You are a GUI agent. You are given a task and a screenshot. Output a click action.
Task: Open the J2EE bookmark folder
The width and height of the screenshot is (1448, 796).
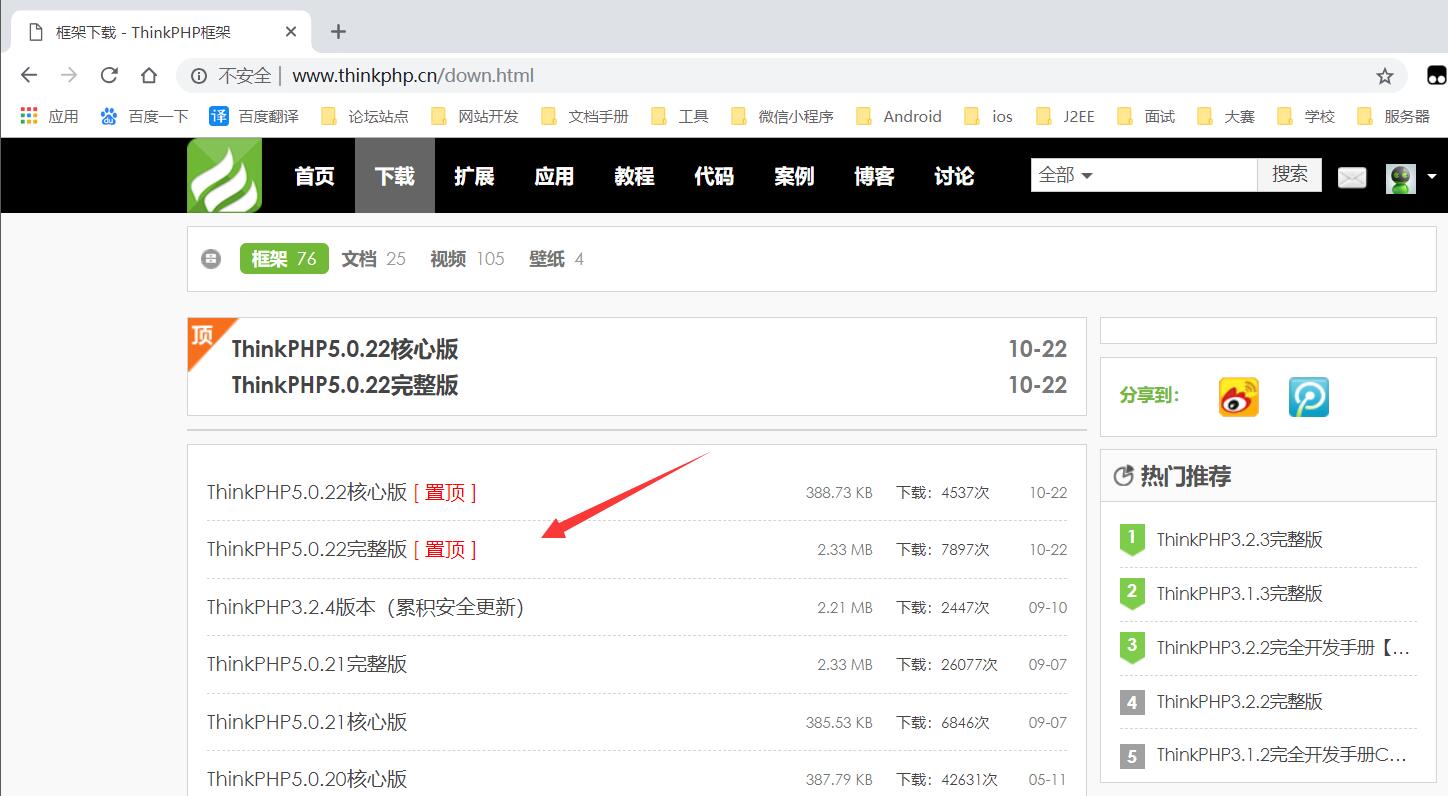1065,116
